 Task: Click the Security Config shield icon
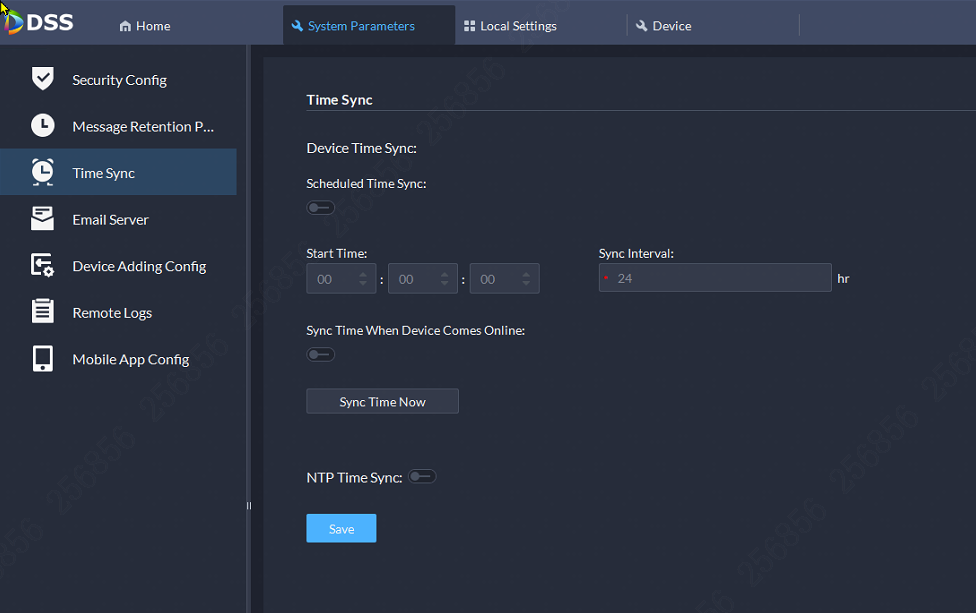(42, 79)
